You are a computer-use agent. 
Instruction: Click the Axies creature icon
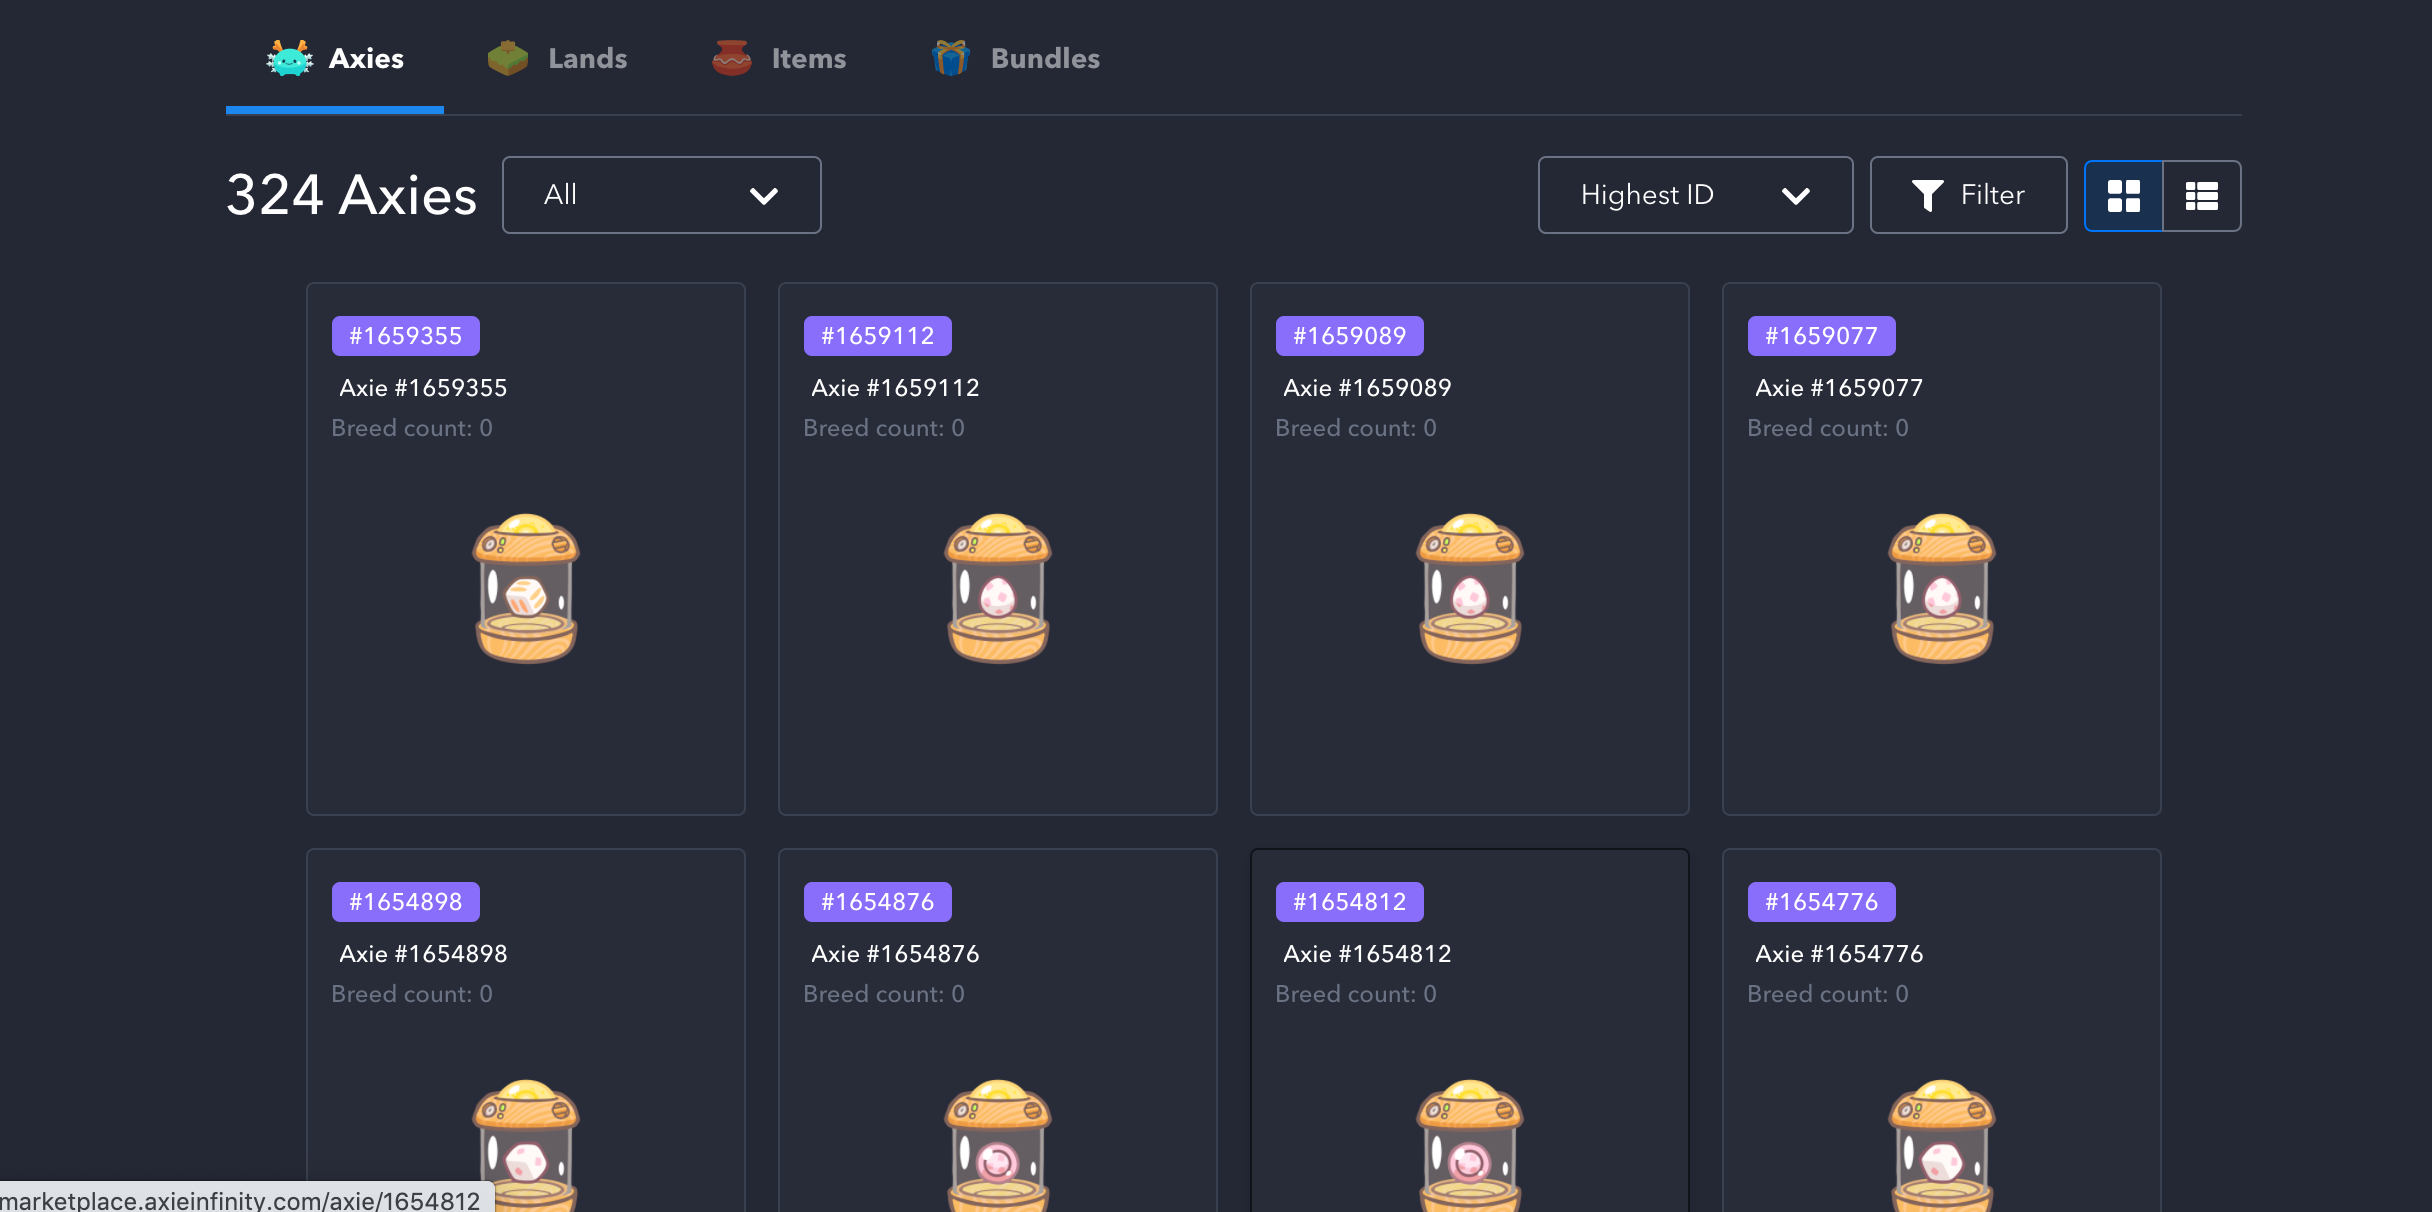click(x=289, y=58)
